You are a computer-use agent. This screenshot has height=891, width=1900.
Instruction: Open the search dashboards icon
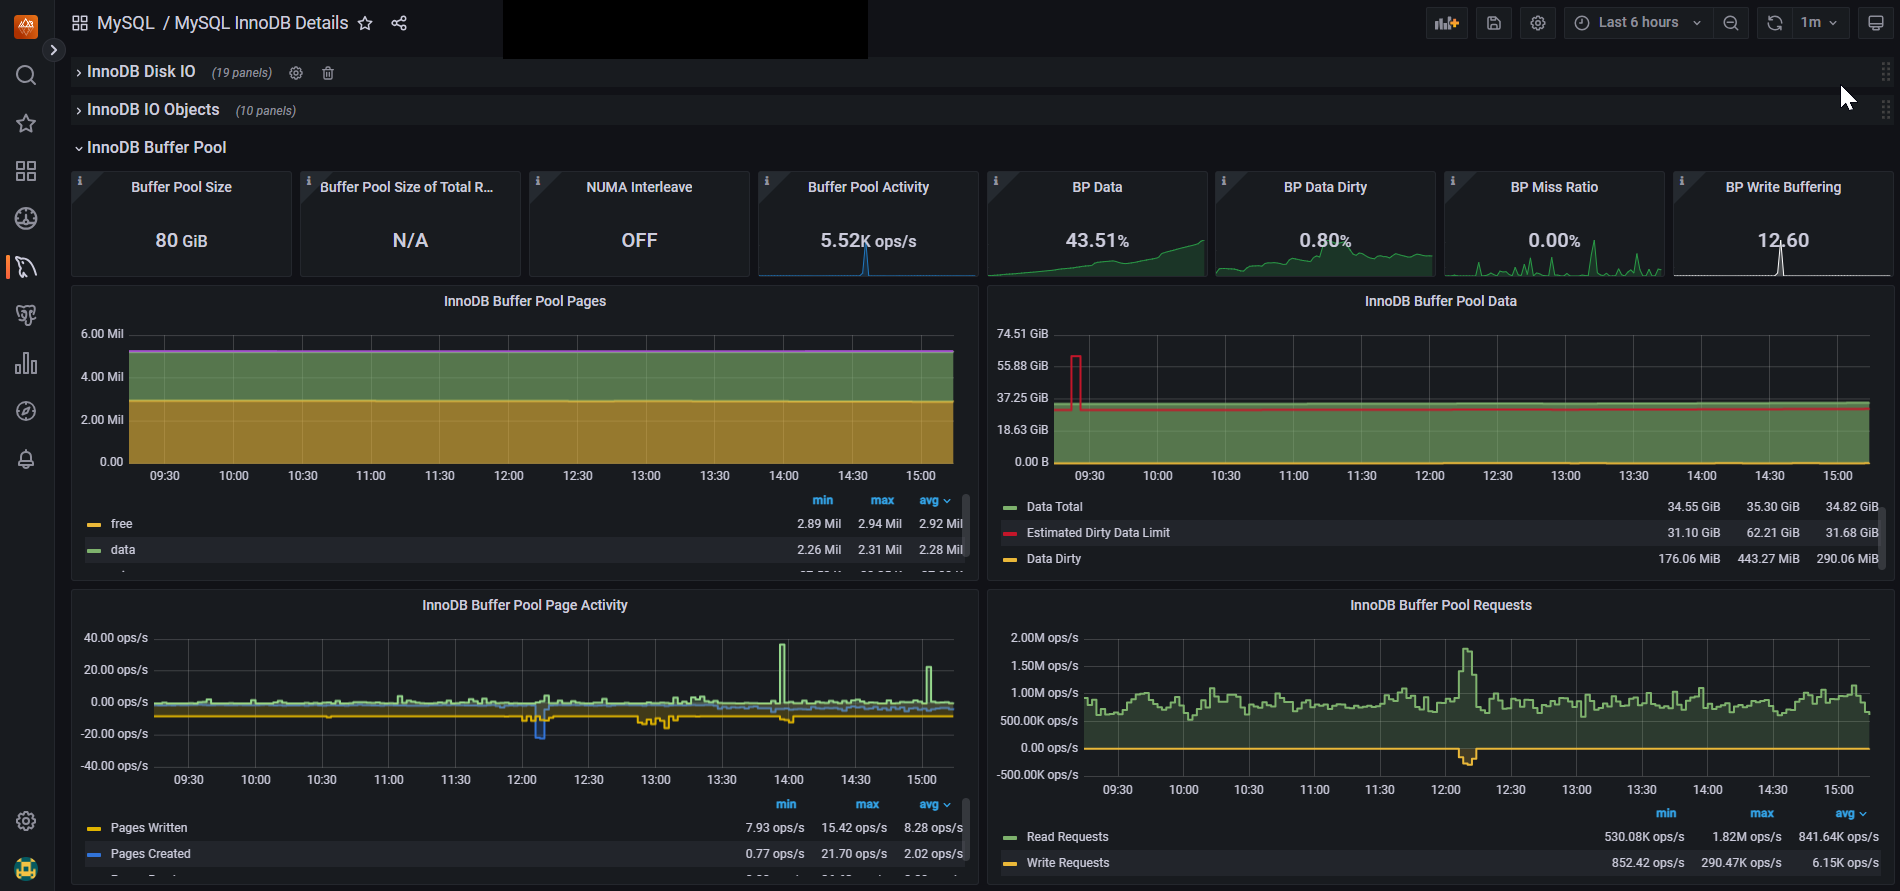click(x=26, y=75)
